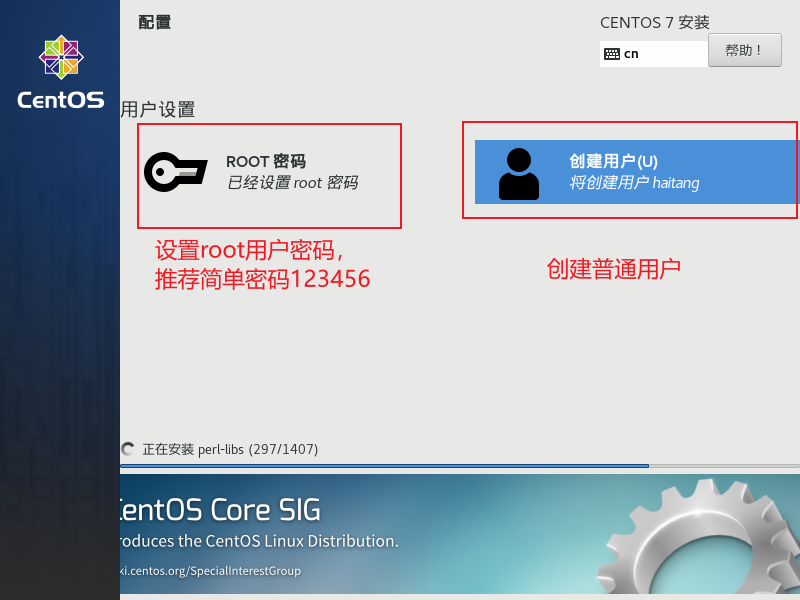The height and width of the screenshot is (600, 800).
Task: Click the centos.org/SpecialInterestGroup banner link
Action: 210,570
